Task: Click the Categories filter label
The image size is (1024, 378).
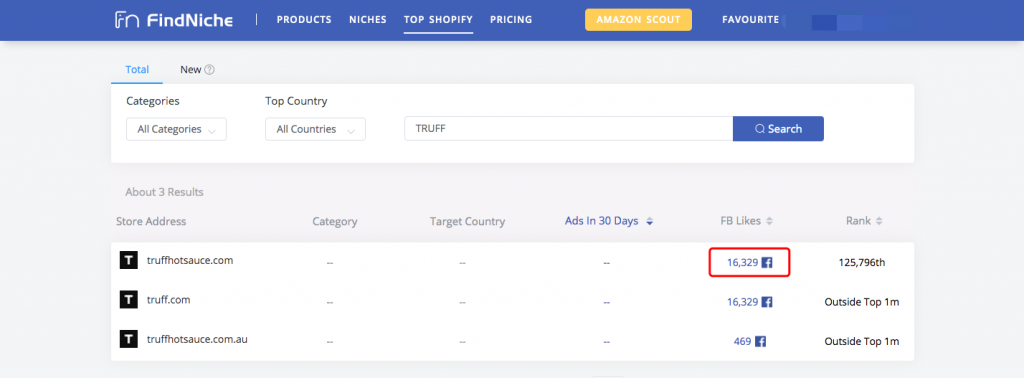Action: [x=153, y=101]
